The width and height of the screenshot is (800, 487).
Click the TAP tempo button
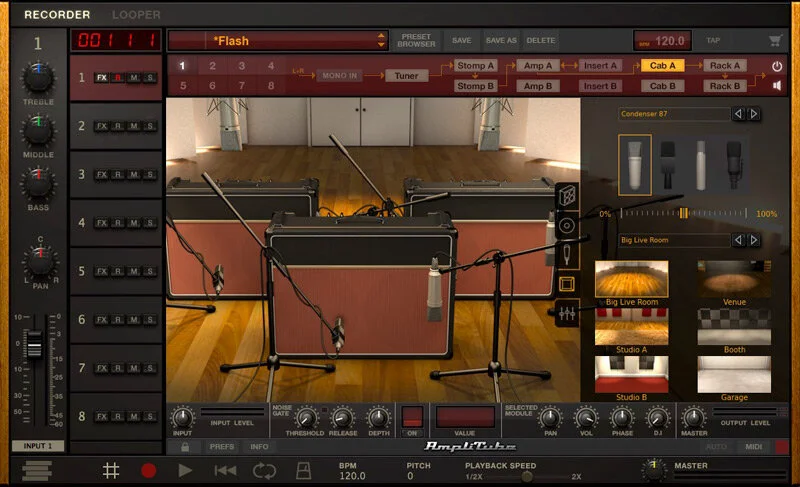(x=713, y=40)
